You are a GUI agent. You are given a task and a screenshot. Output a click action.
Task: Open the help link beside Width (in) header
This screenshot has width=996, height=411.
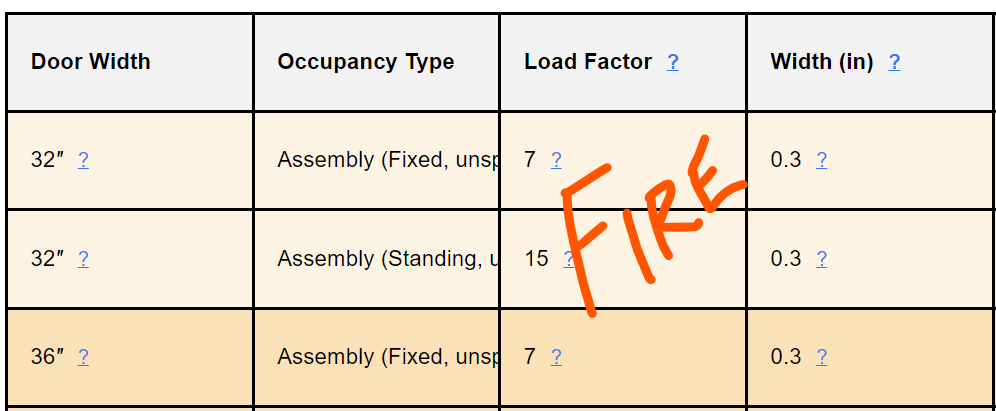coord(894,62)
